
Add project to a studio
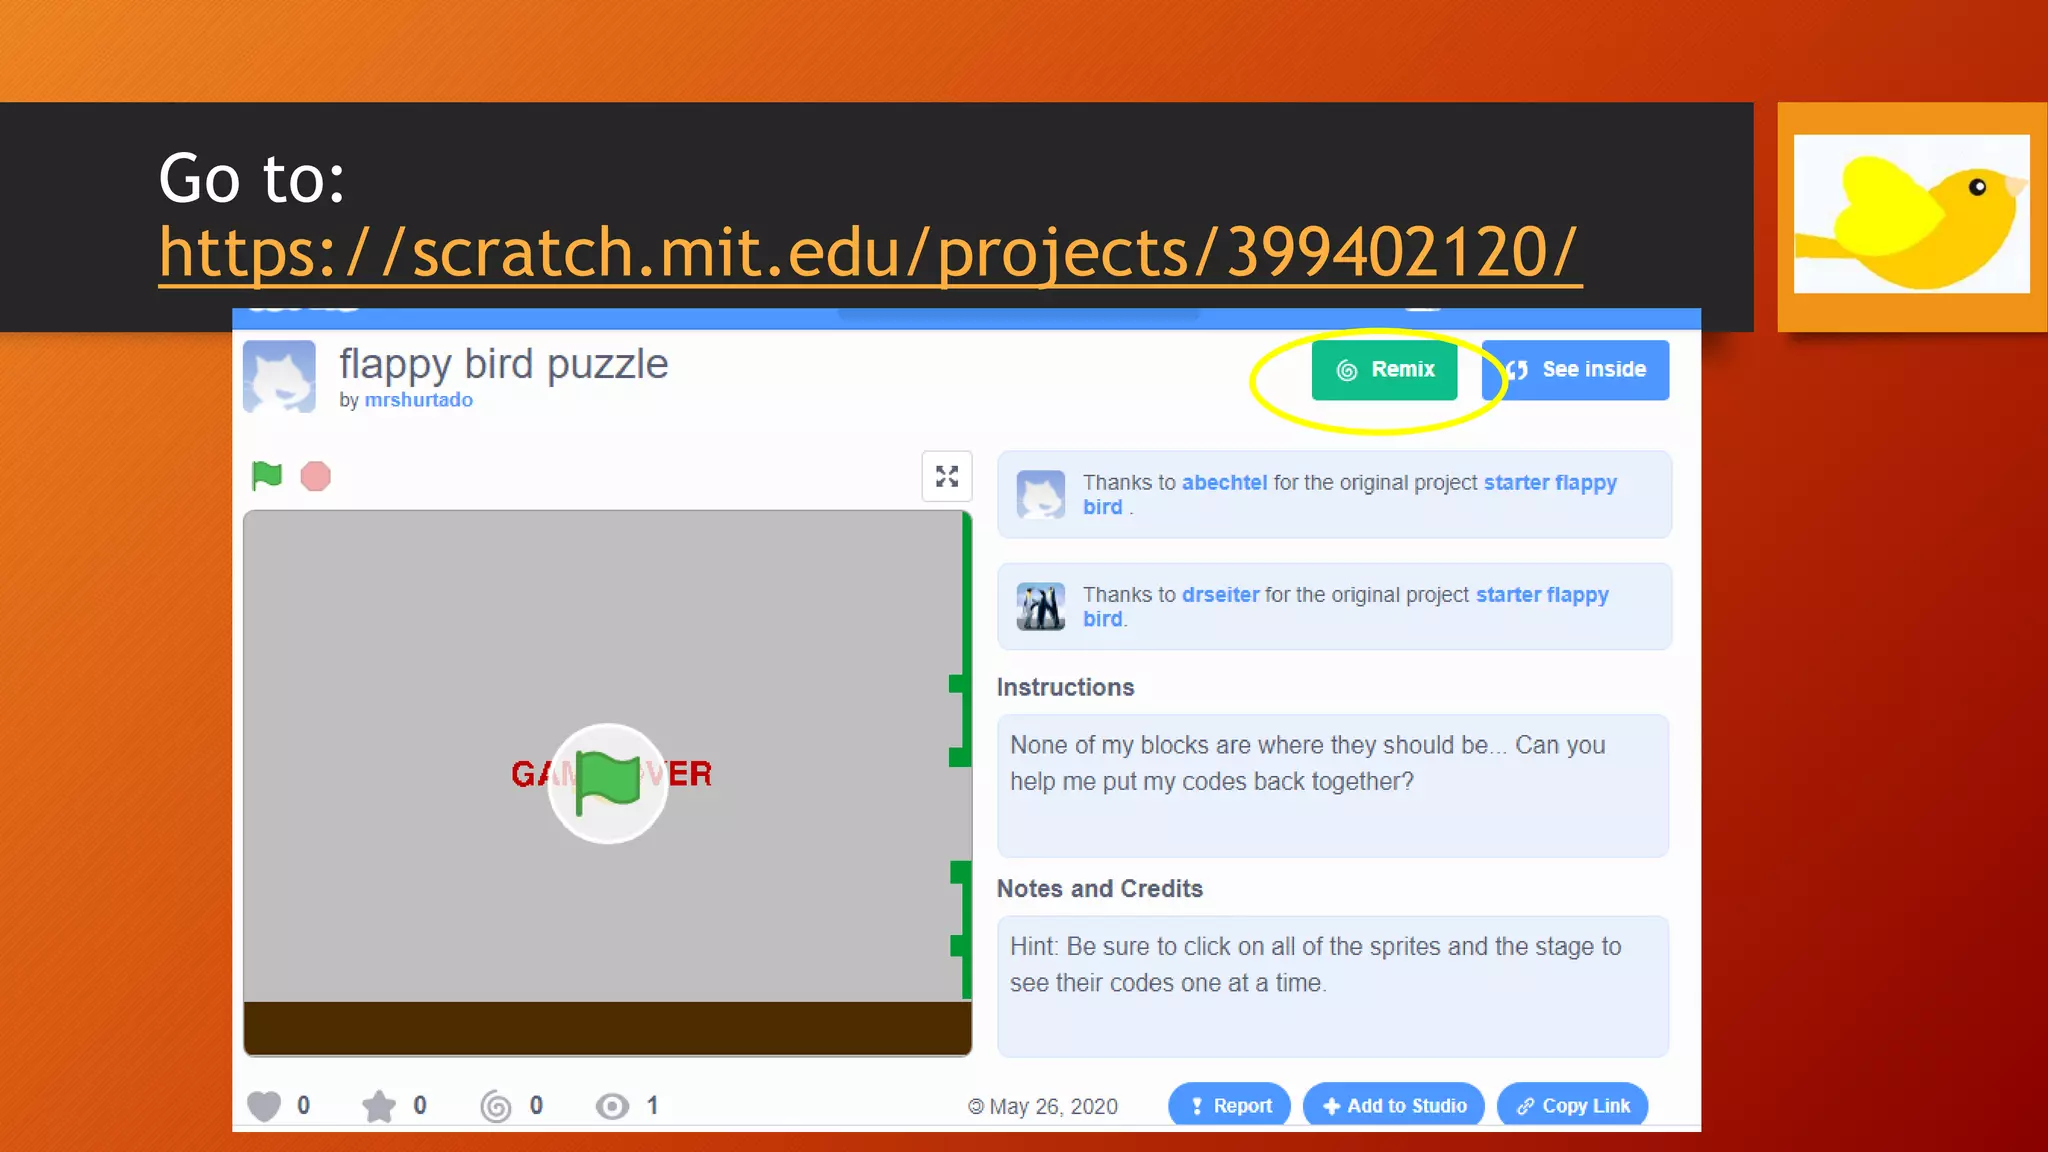click(1394, 1105)
